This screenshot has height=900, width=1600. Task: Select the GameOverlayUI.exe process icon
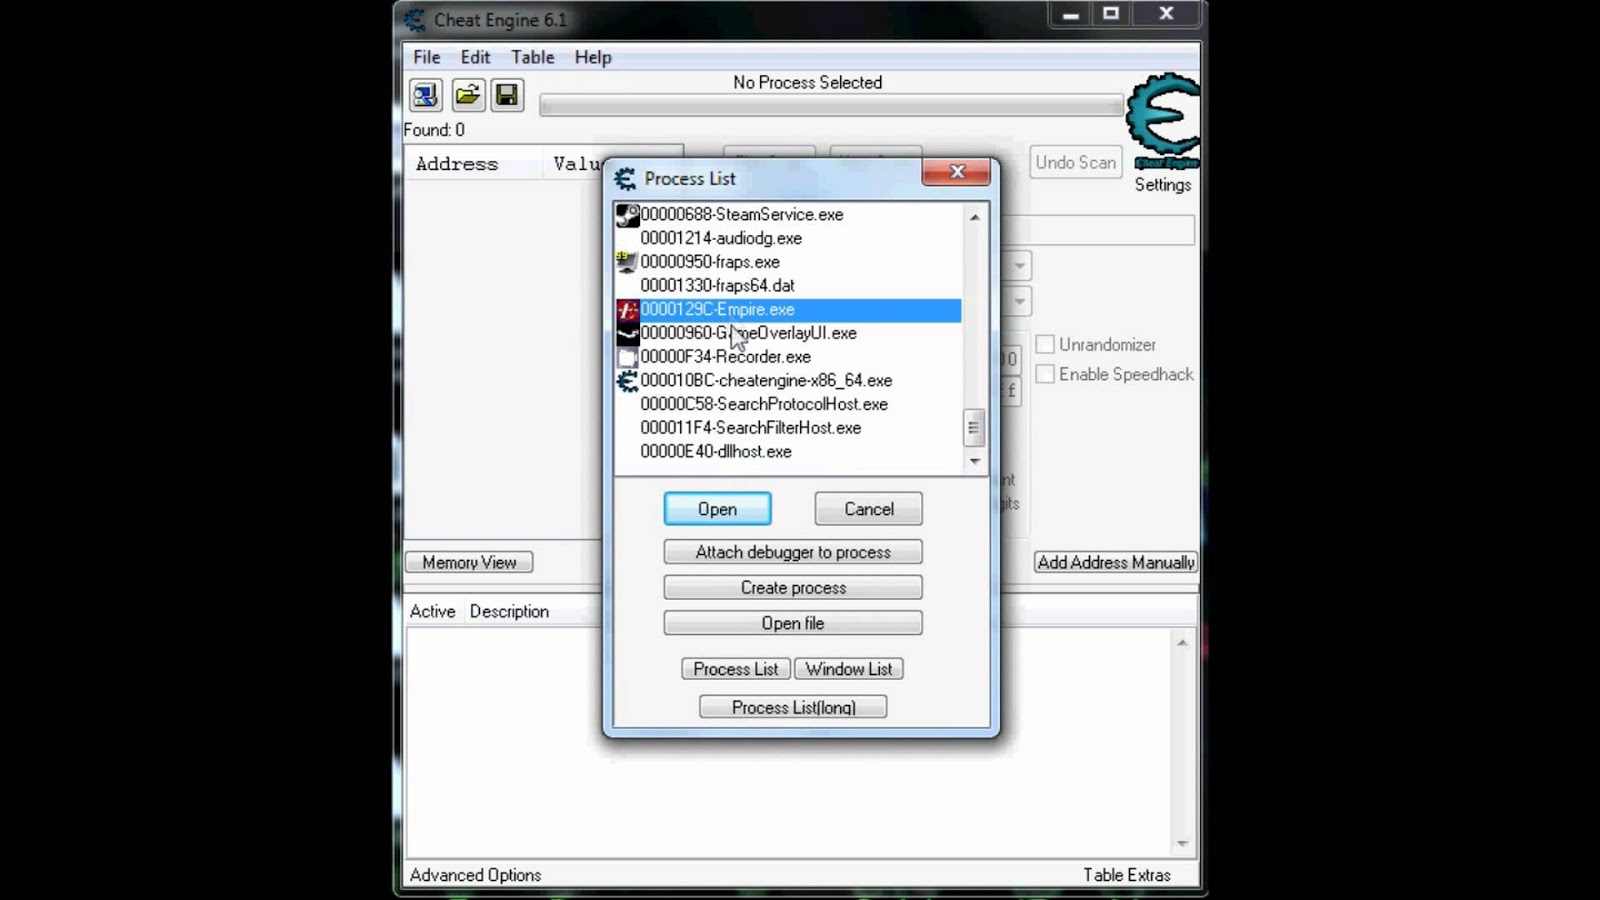(x=627, y=333)
